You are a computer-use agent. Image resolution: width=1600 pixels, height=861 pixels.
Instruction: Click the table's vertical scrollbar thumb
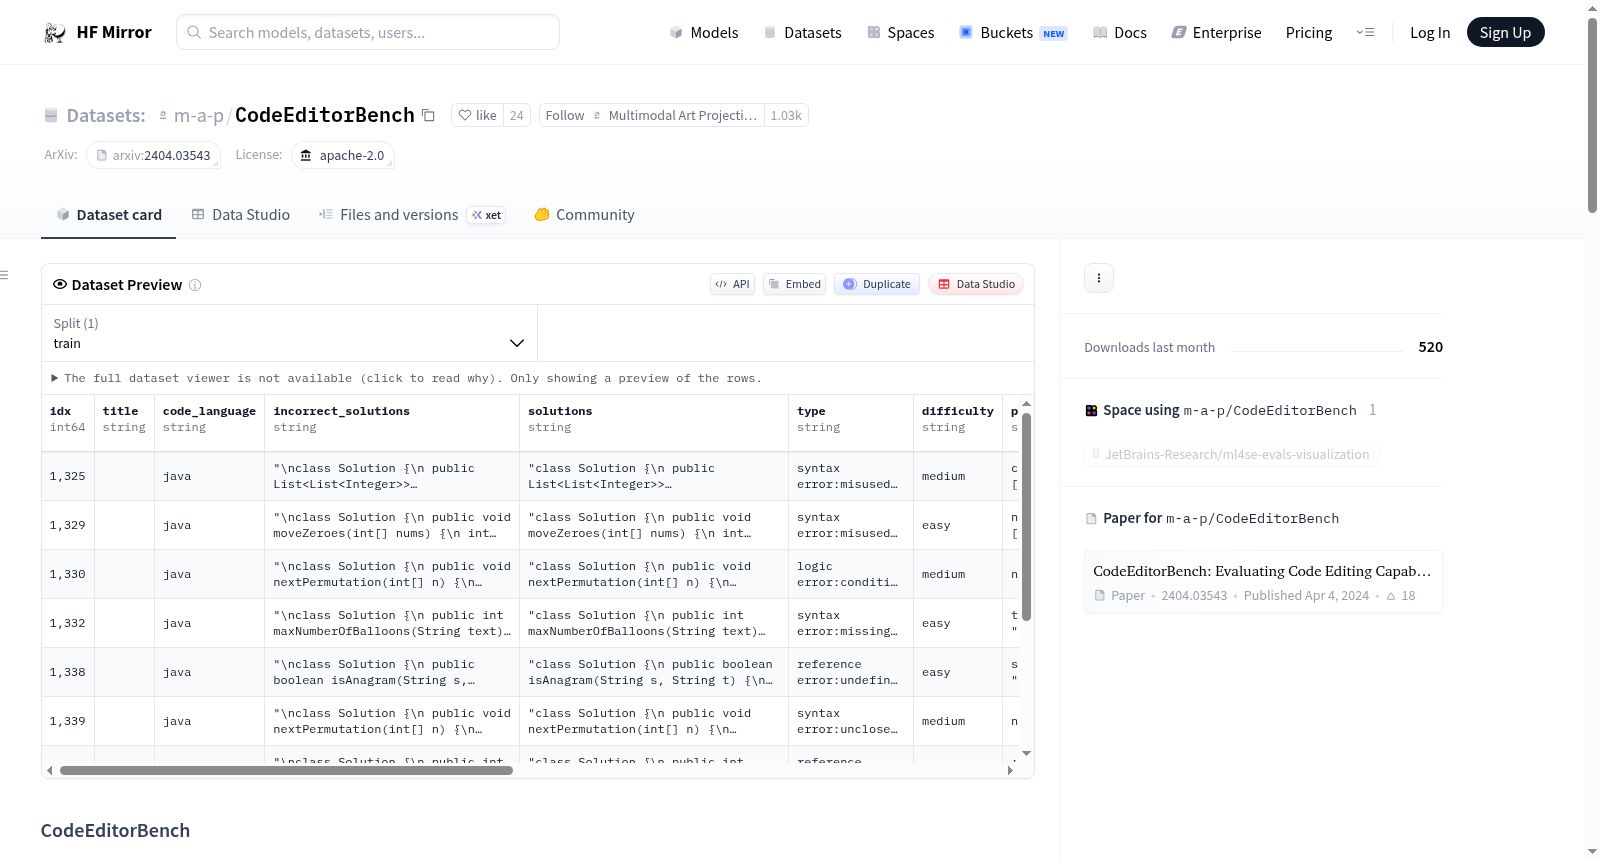pyautogui.click(x=1026, y=516)
